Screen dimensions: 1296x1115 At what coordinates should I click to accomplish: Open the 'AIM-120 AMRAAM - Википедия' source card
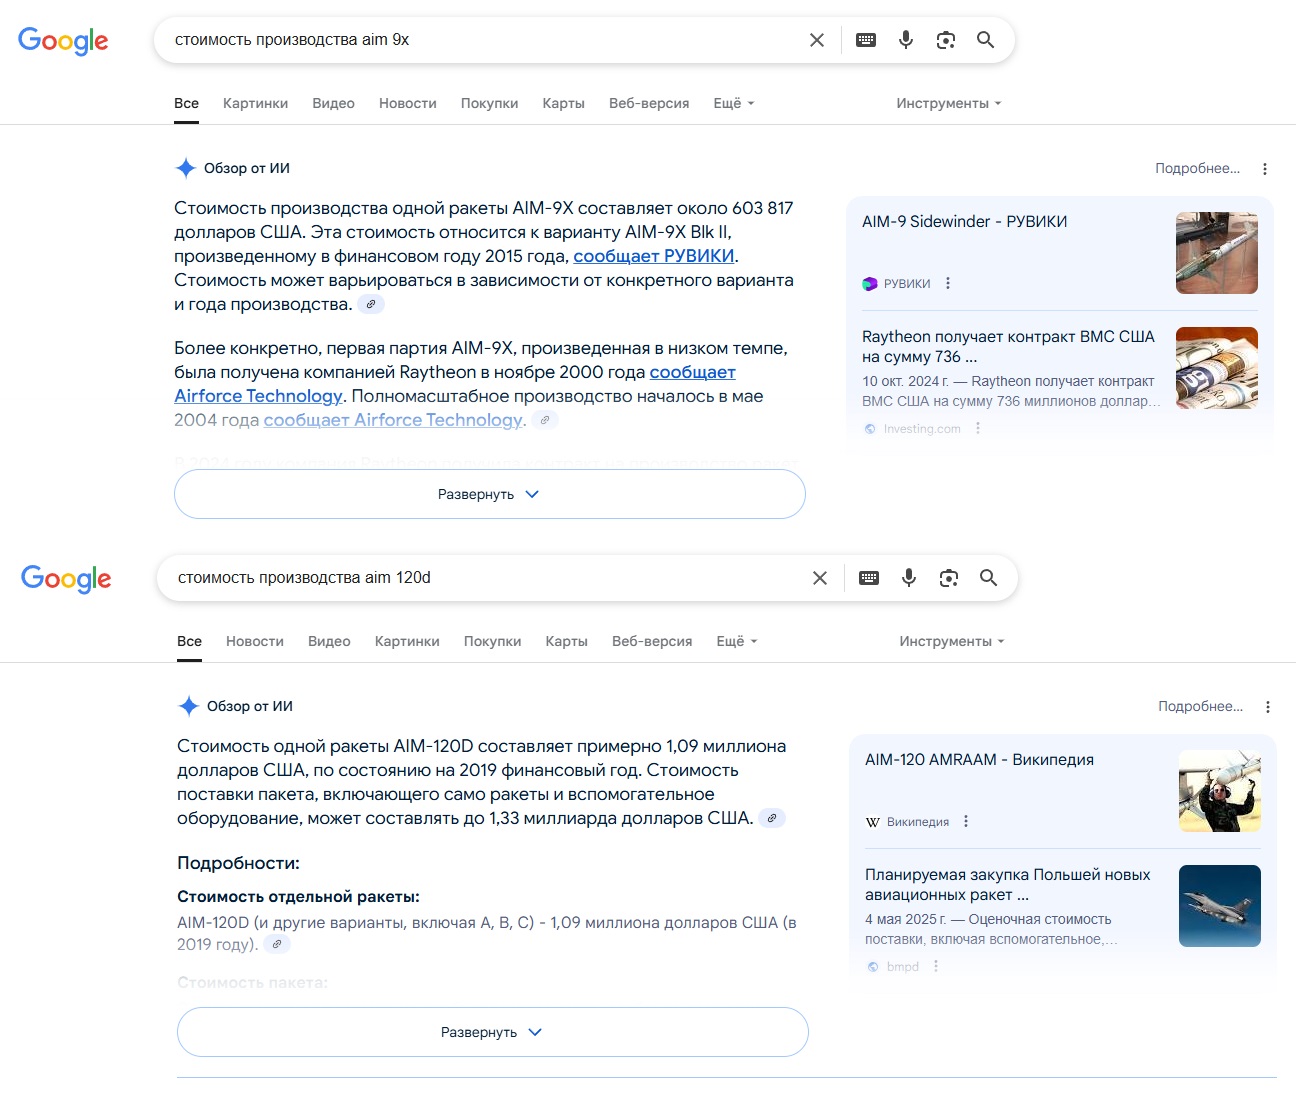[979, 759]
